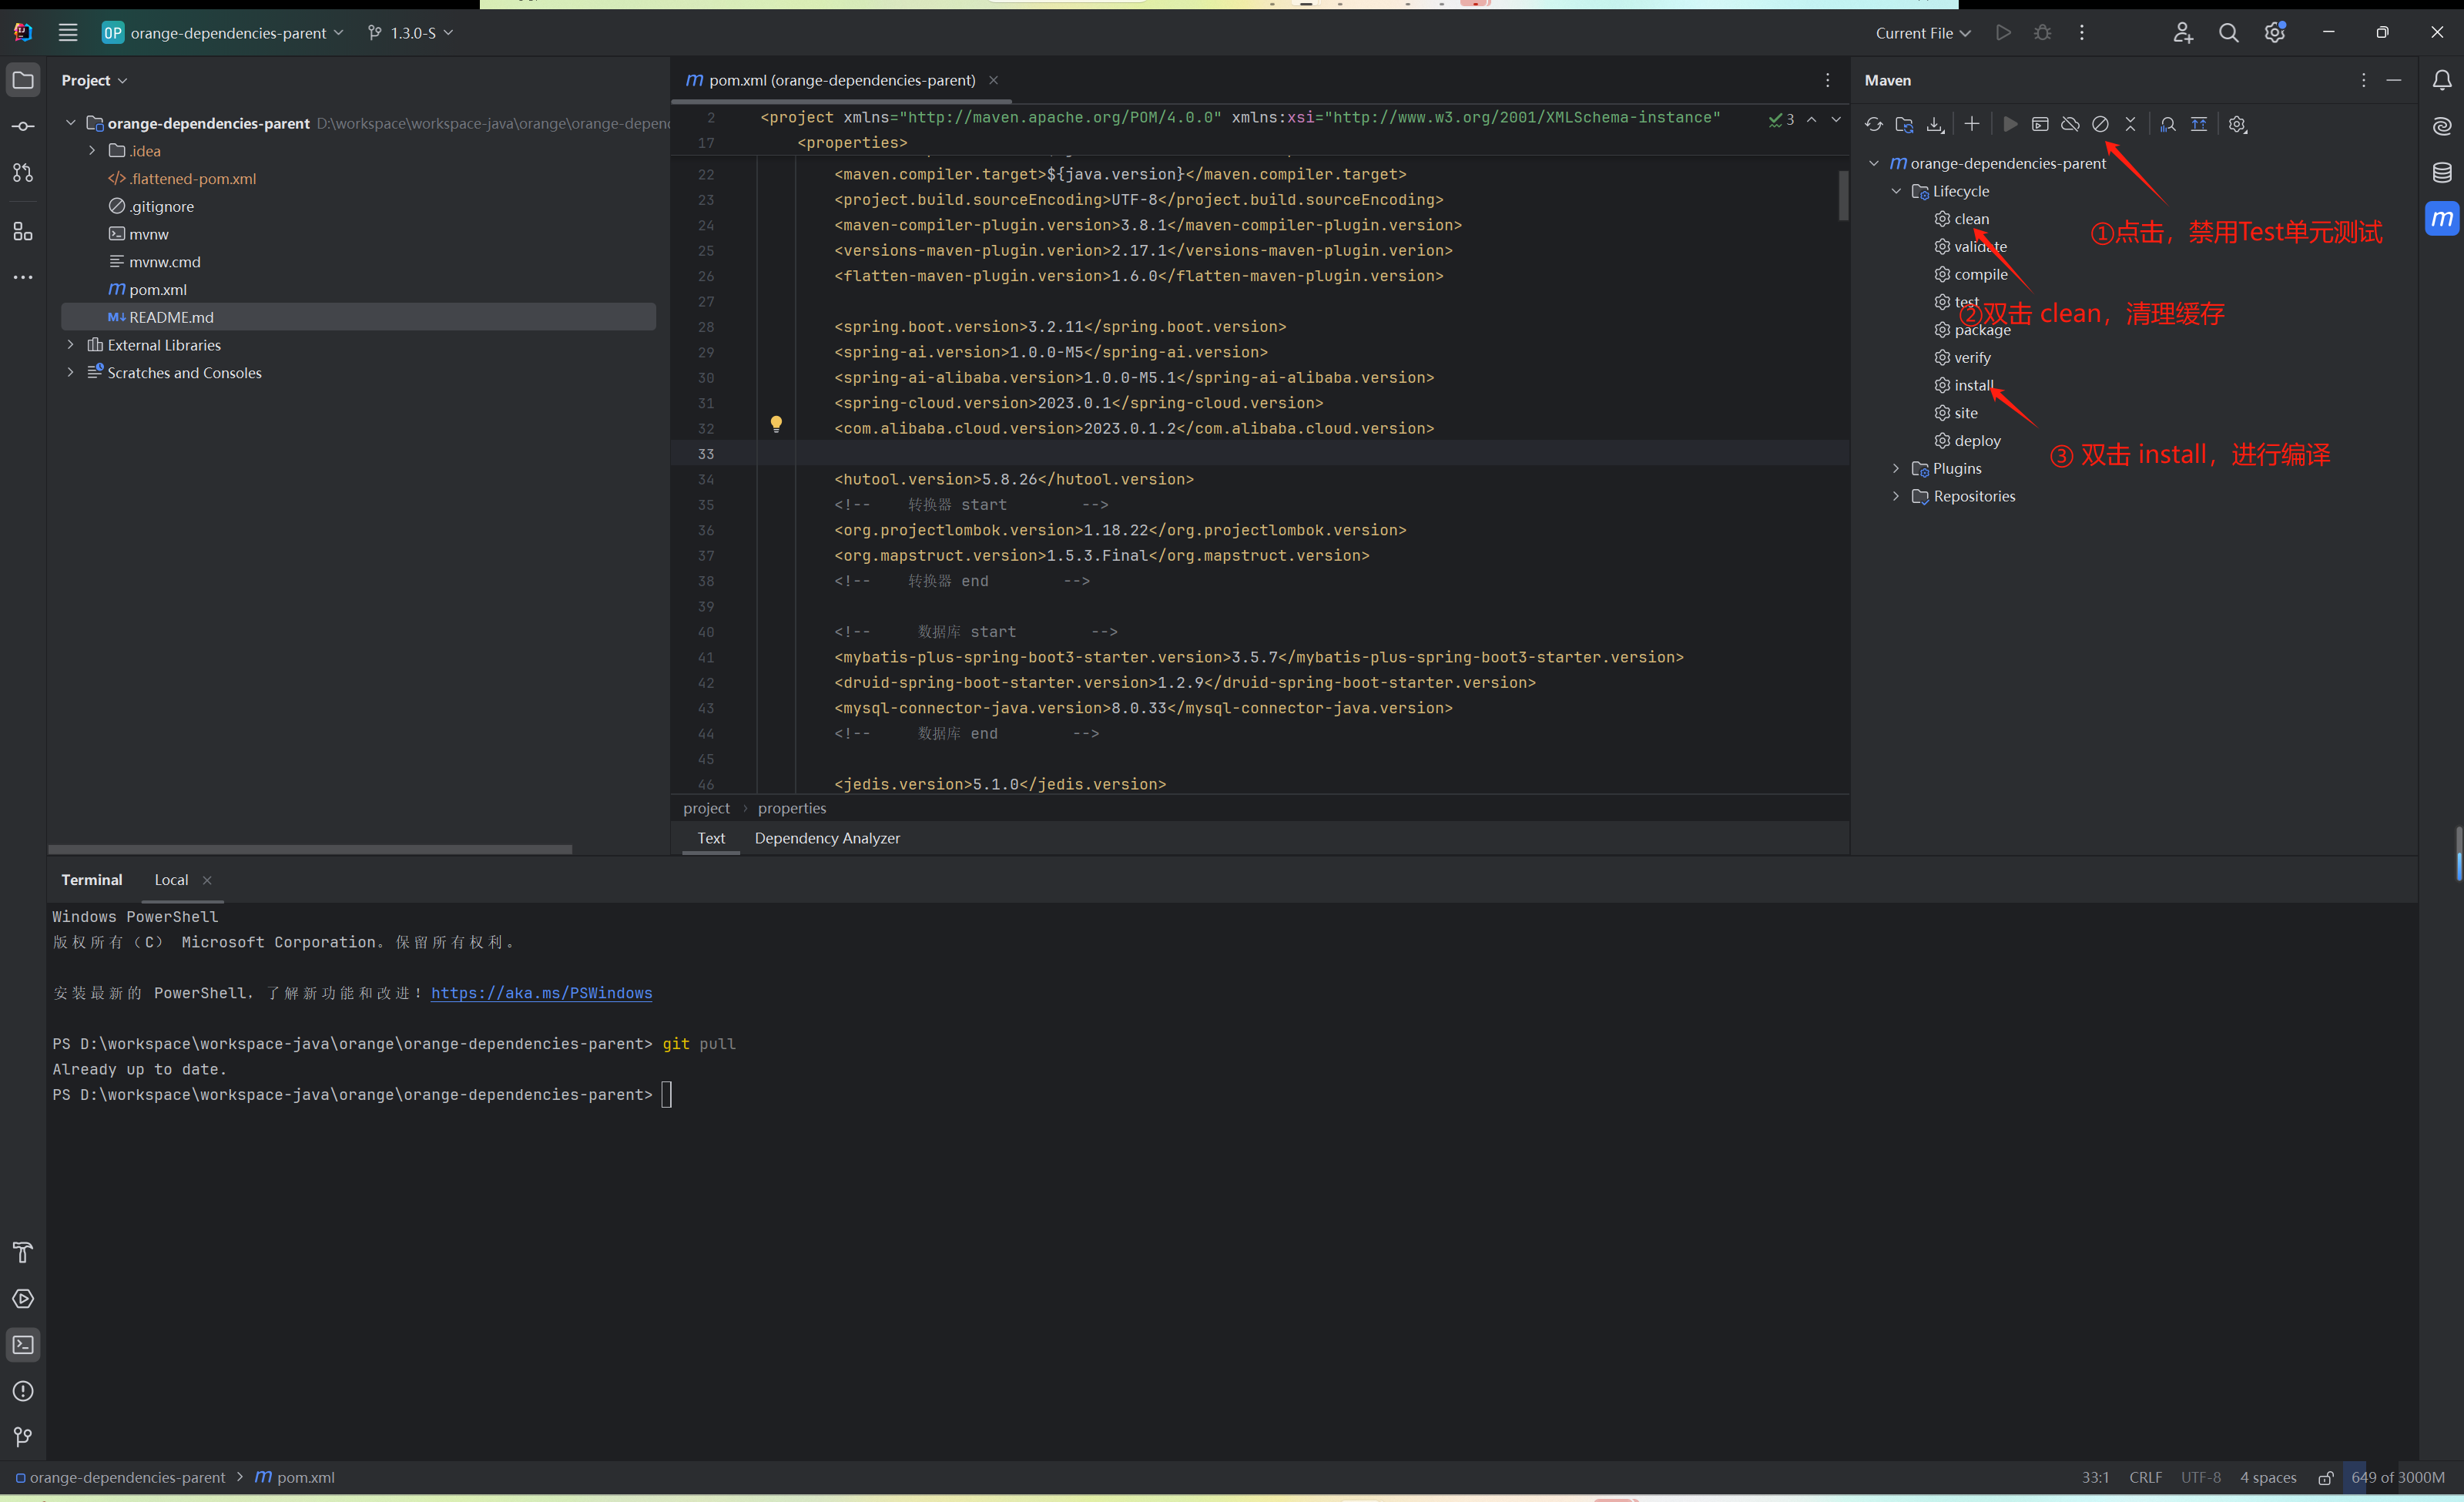Screen dimensions: 2464x1502
Task: Toggle the blue up-arrows Maven toolbar icon
Action: [x=2199, y=124]
